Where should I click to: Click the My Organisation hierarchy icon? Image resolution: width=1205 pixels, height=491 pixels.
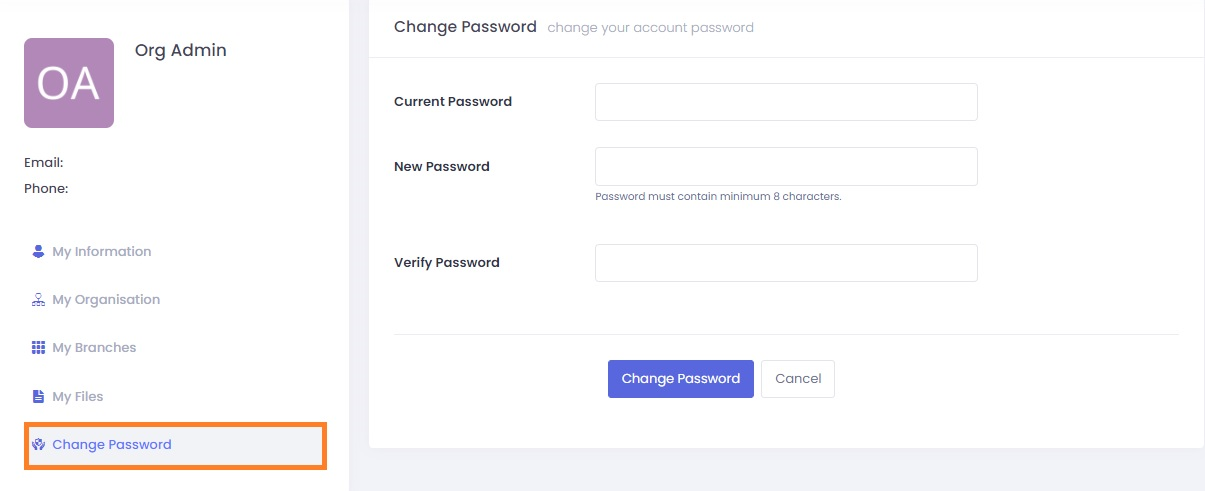coord(39,299)
